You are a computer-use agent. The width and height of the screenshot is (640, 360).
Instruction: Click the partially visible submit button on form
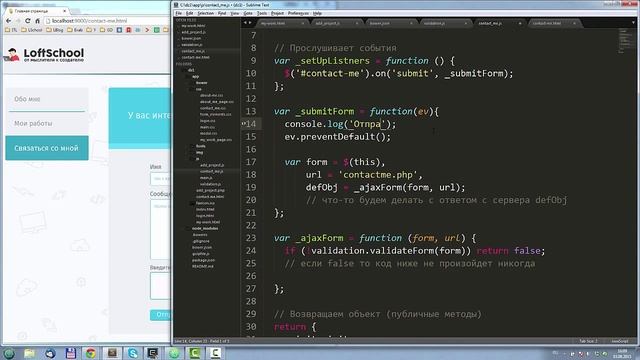click(x=161, y=315)
